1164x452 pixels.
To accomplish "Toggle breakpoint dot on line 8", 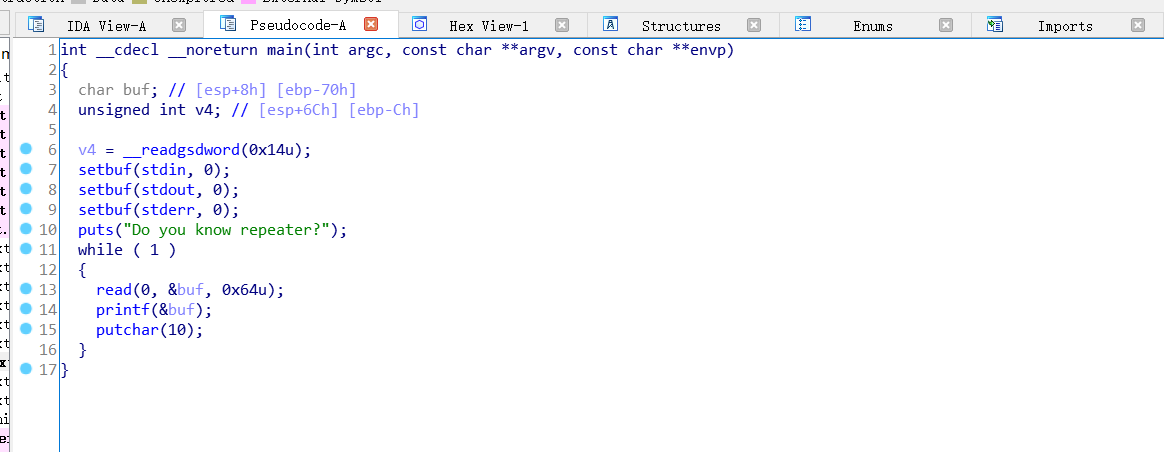I will (x=27, y=189).
